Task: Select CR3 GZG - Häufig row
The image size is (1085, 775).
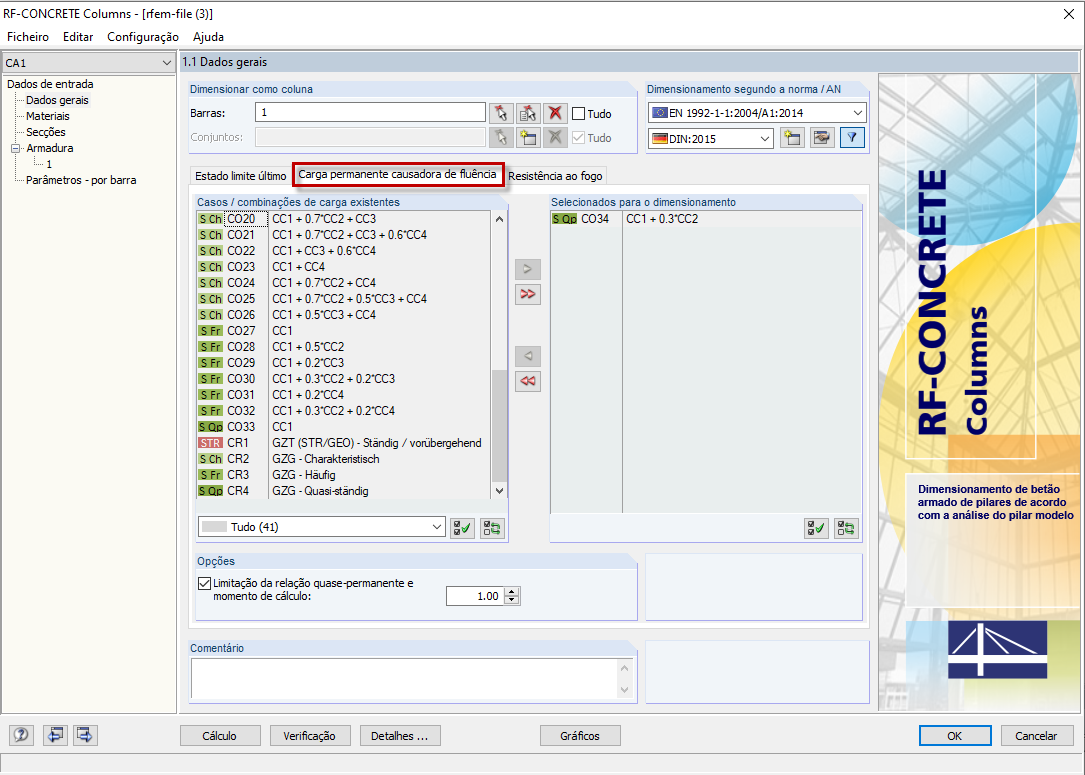Action: click(x=344, y=475)
